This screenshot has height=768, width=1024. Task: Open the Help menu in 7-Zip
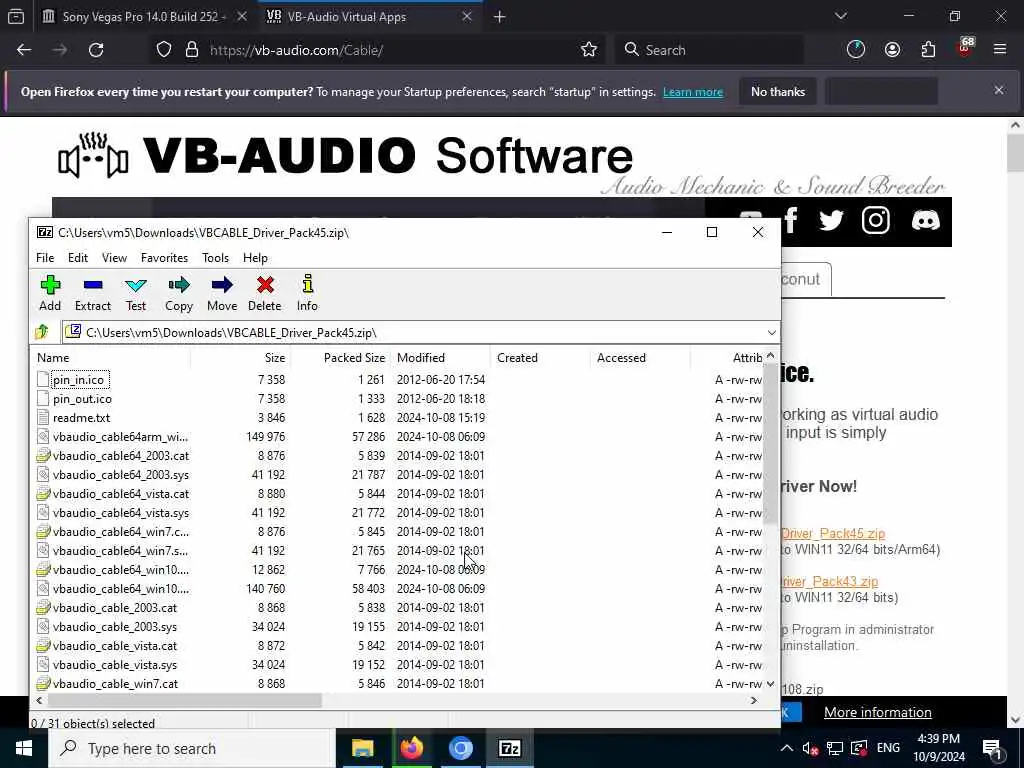(255, 258)
